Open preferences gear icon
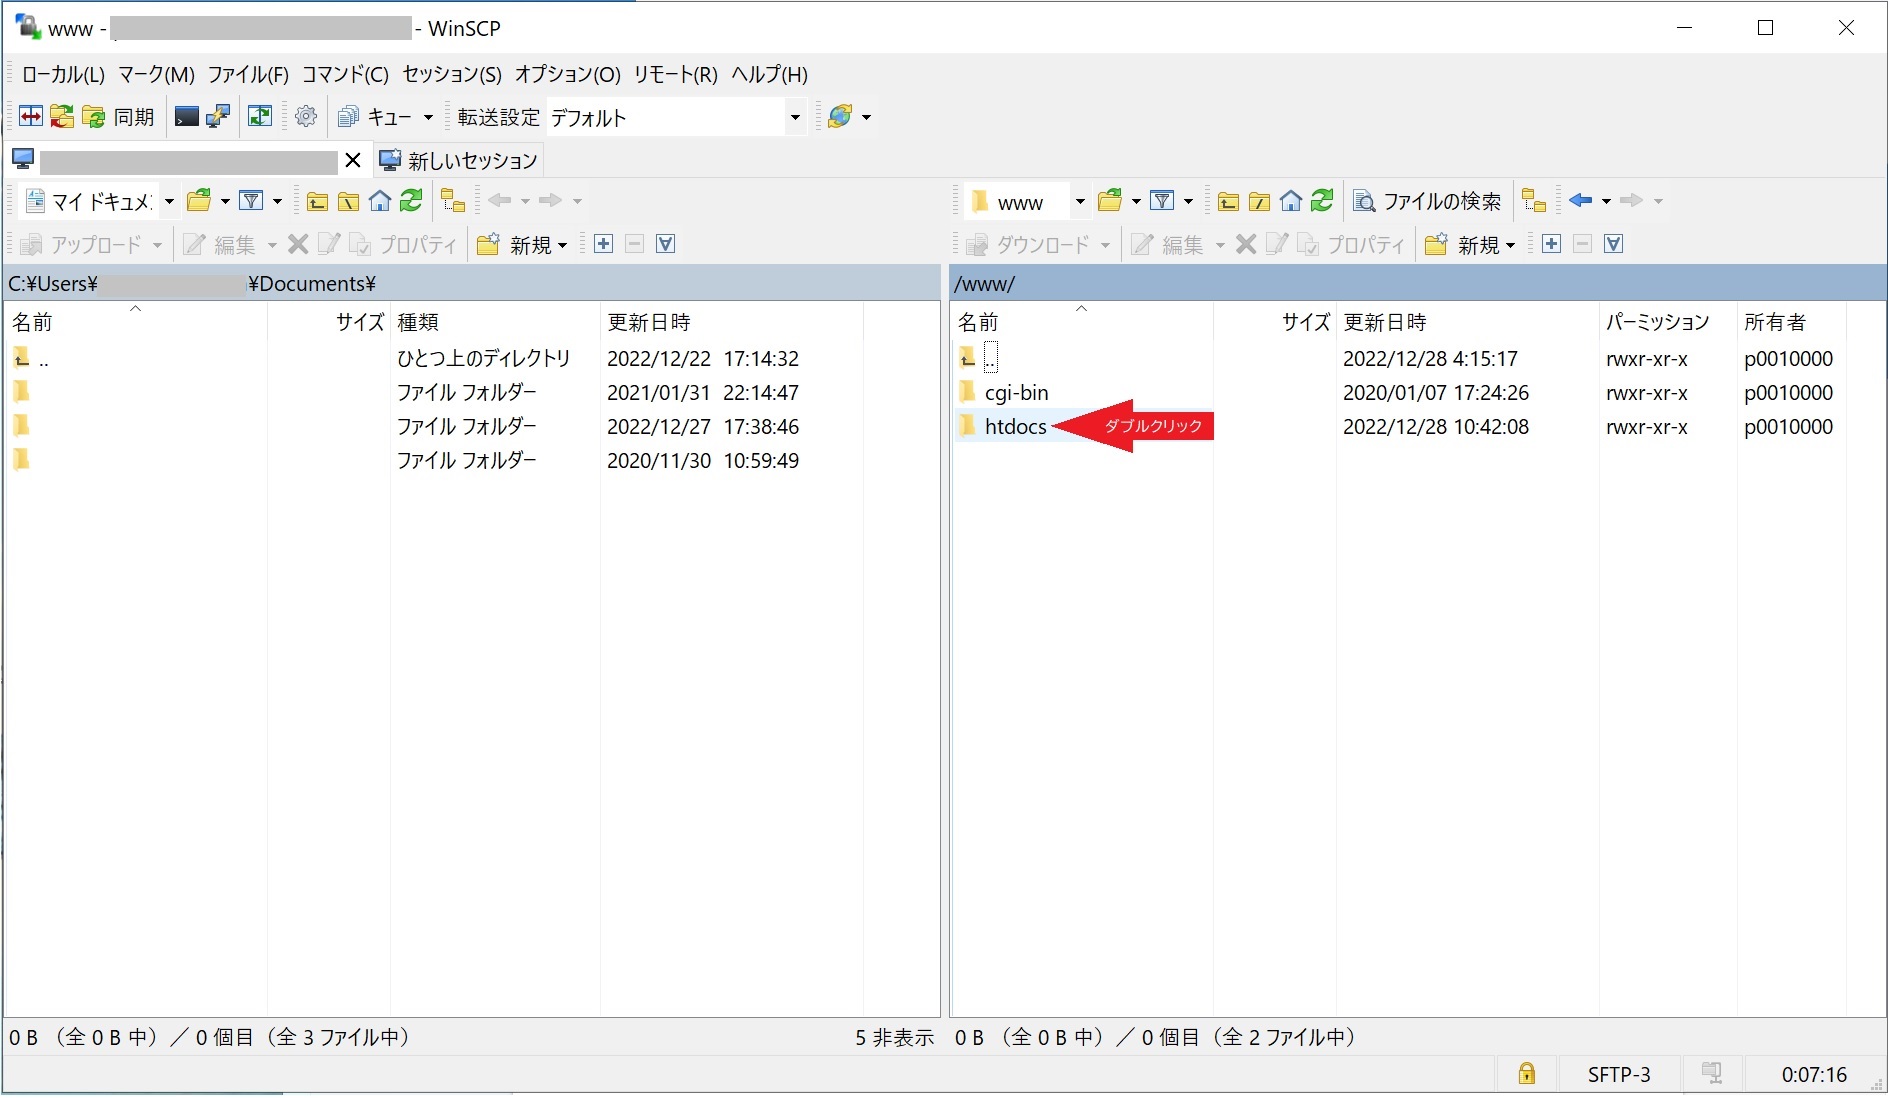Image resolution: width=1888 pixels, height=1098 pixels. pos(307,117)
